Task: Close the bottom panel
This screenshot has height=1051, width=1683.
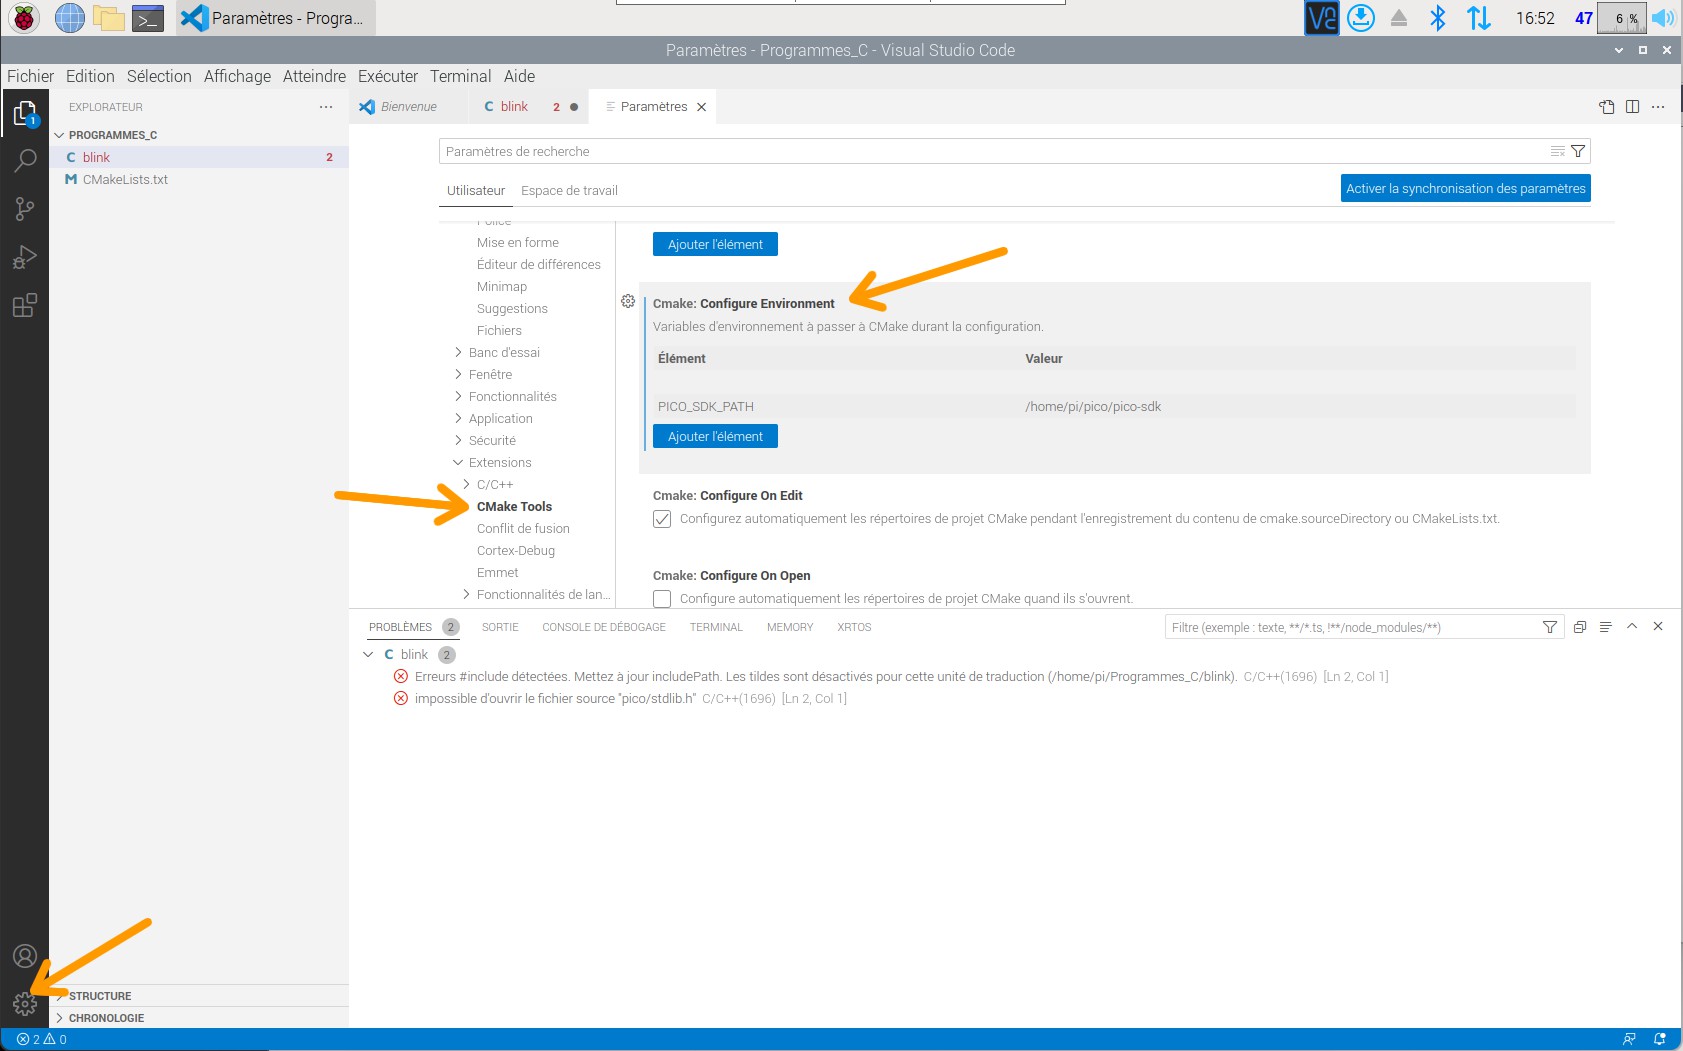Action: point(1658,626)
